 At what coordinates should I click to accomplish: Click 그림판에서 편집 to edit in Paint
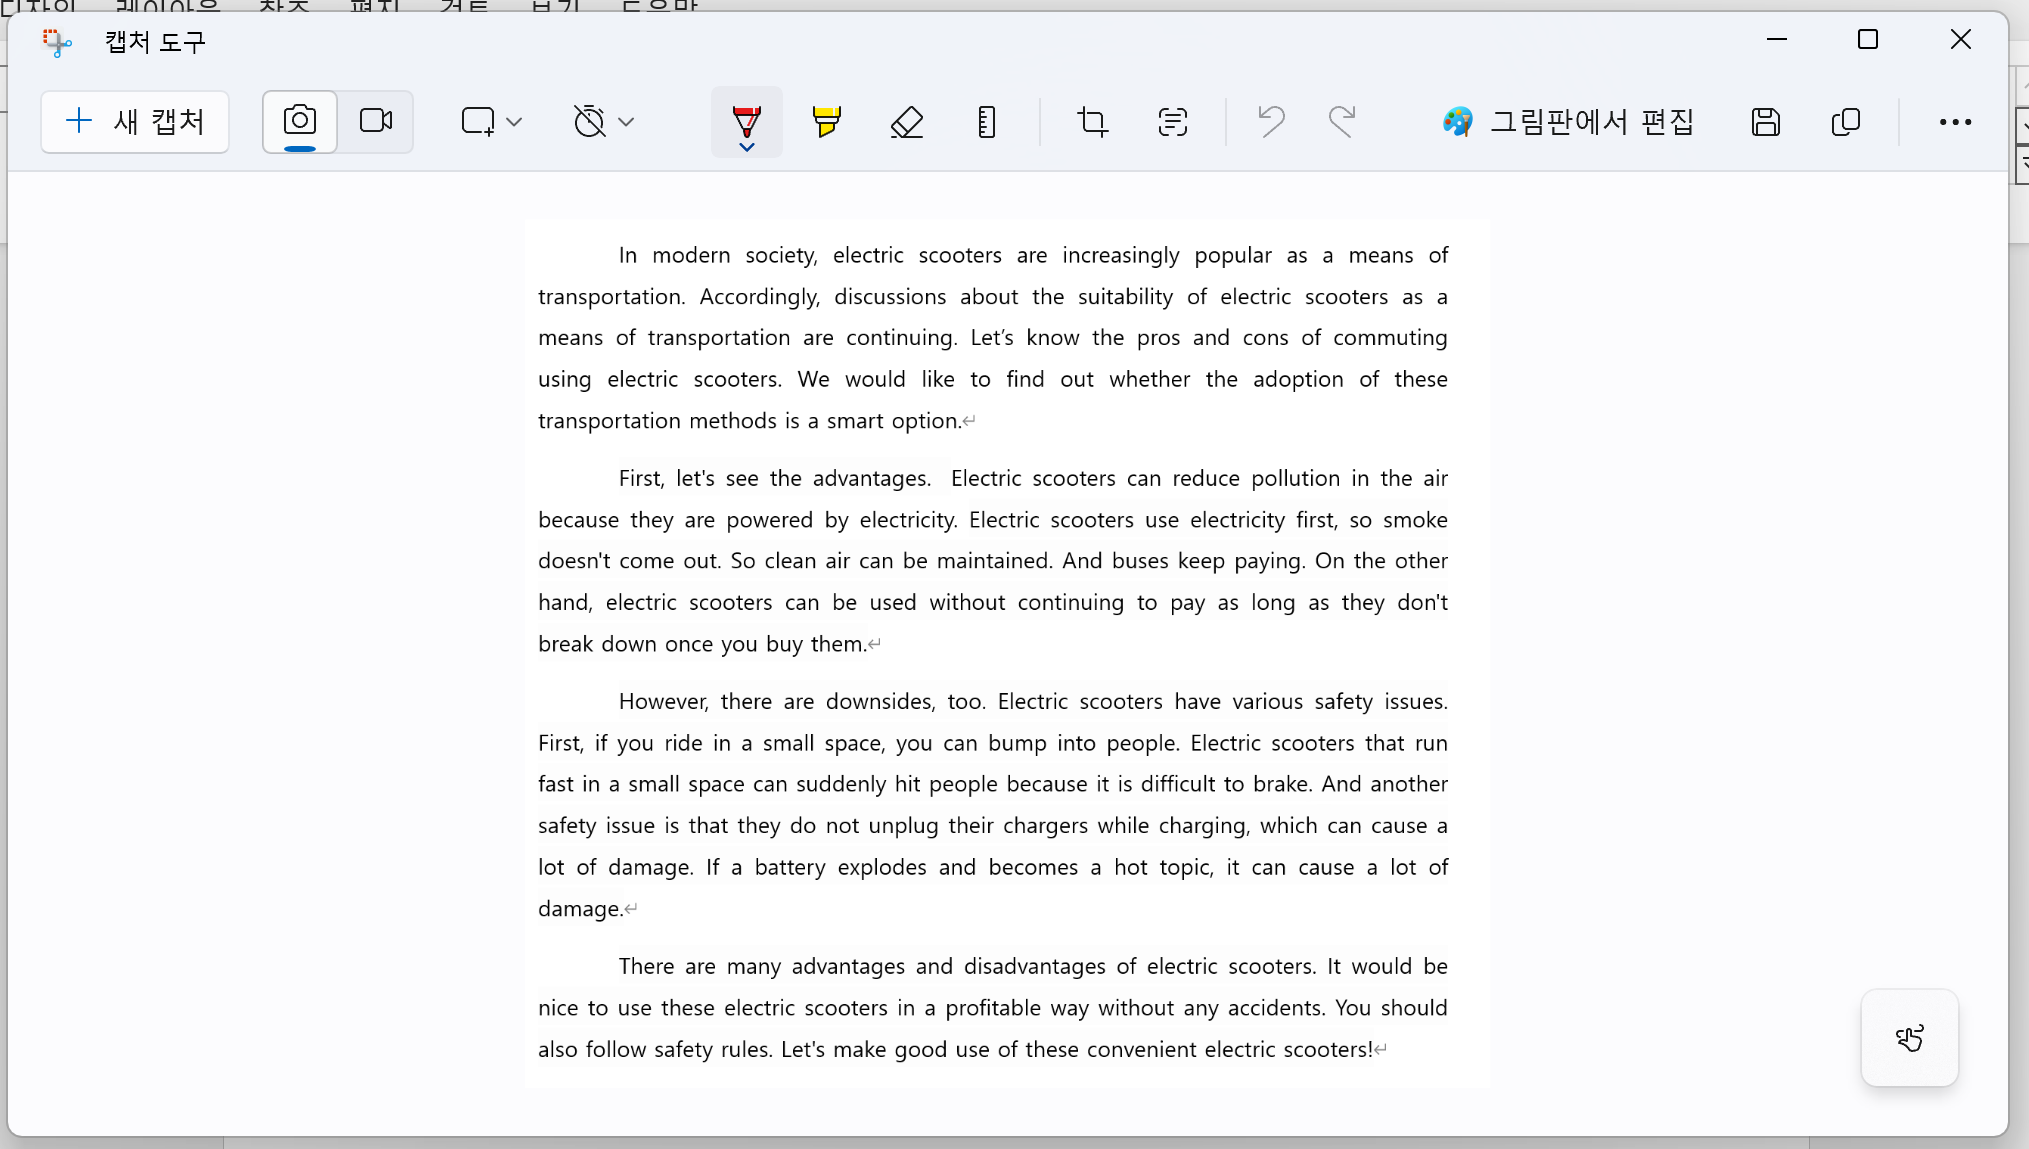click(x=1568, y=122)
